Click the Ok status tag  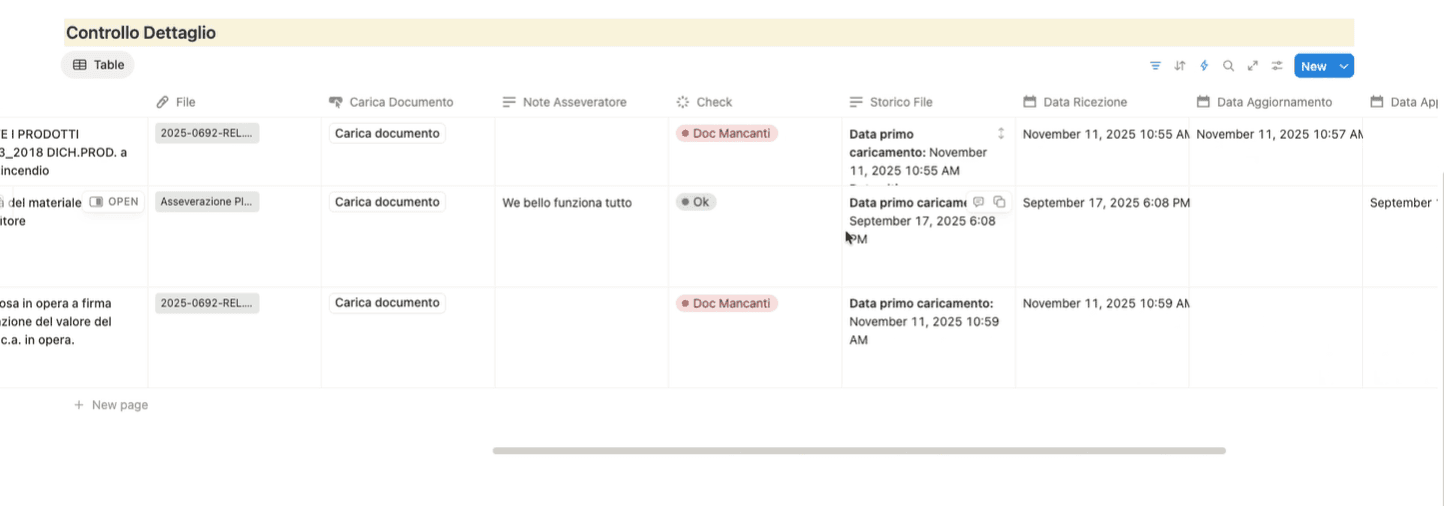[695, 202]
